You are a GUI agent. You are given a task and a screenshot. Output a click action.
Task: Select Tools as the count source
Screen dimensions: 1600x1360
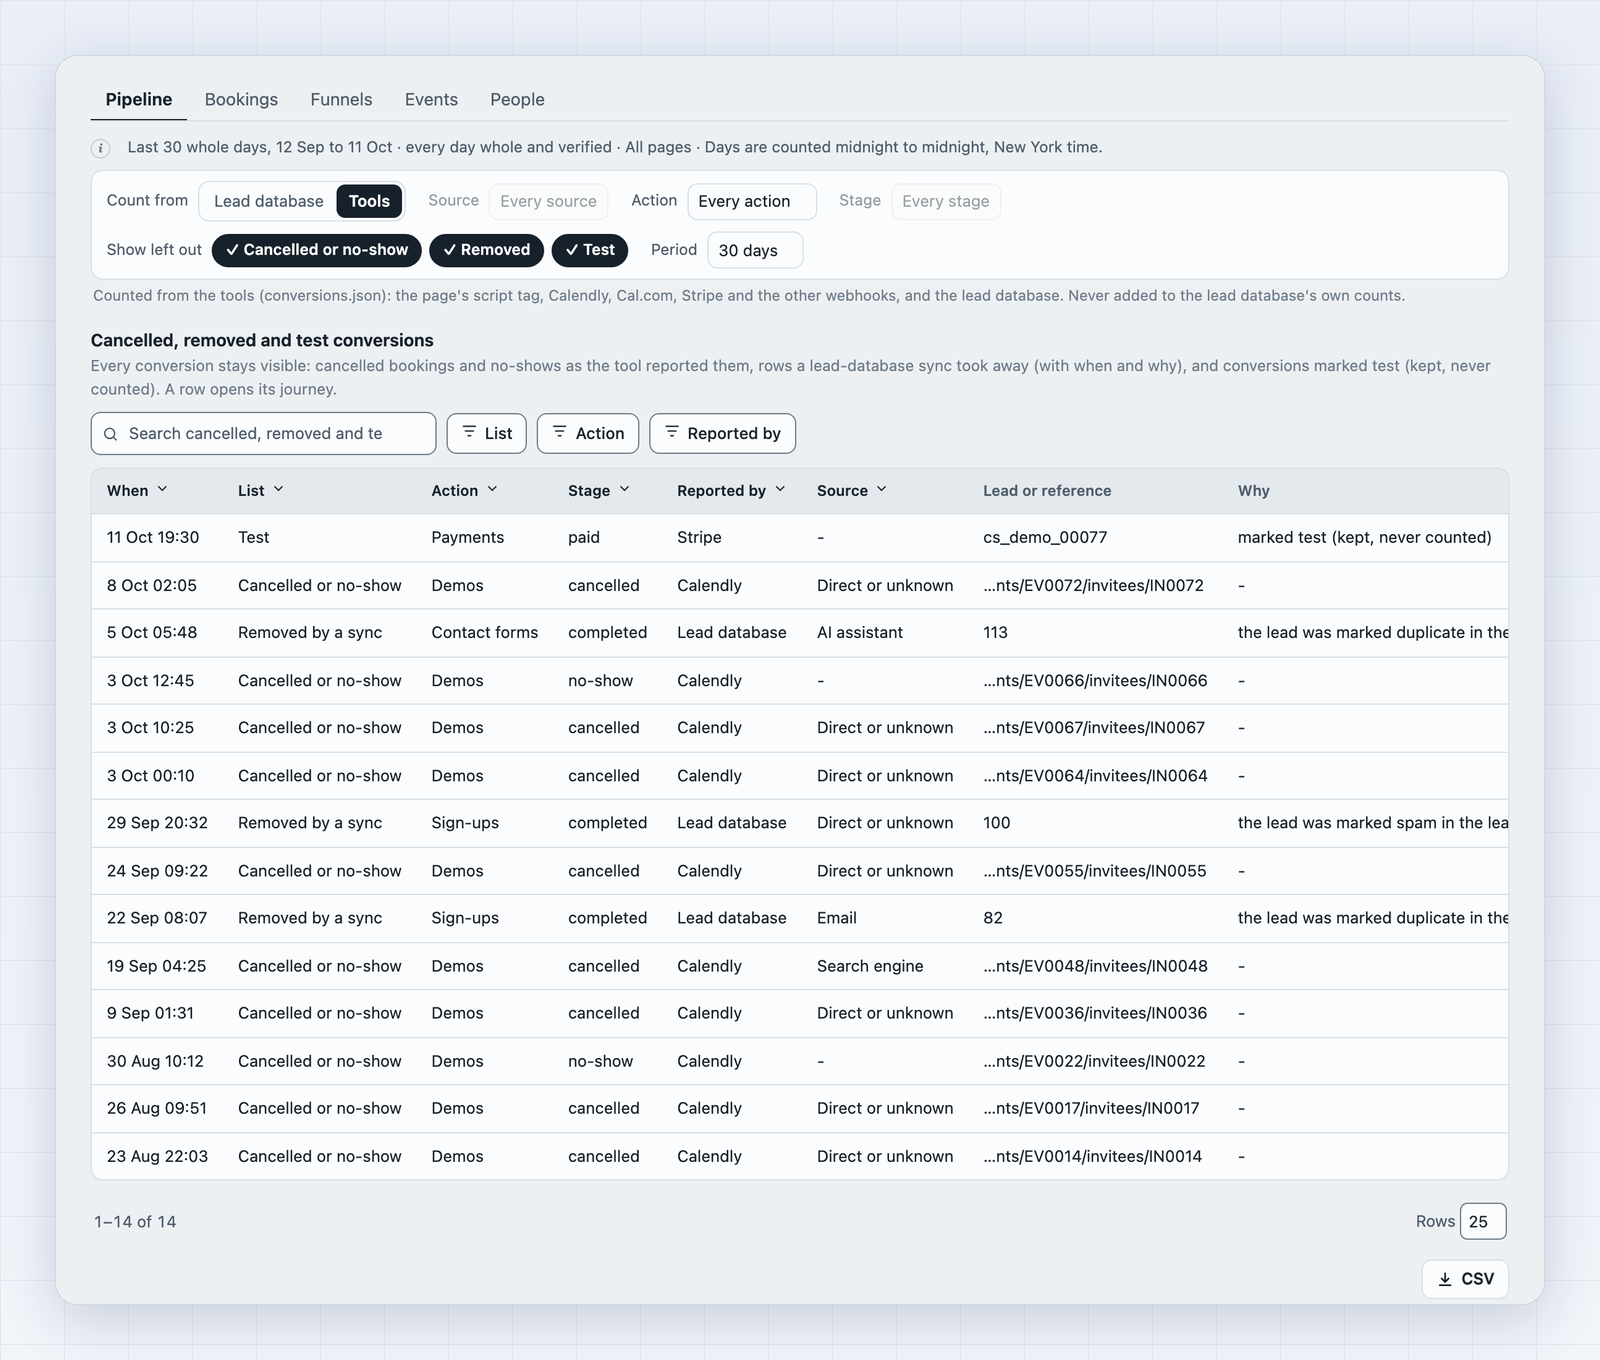pyautogui.click(x=369, y=201)
